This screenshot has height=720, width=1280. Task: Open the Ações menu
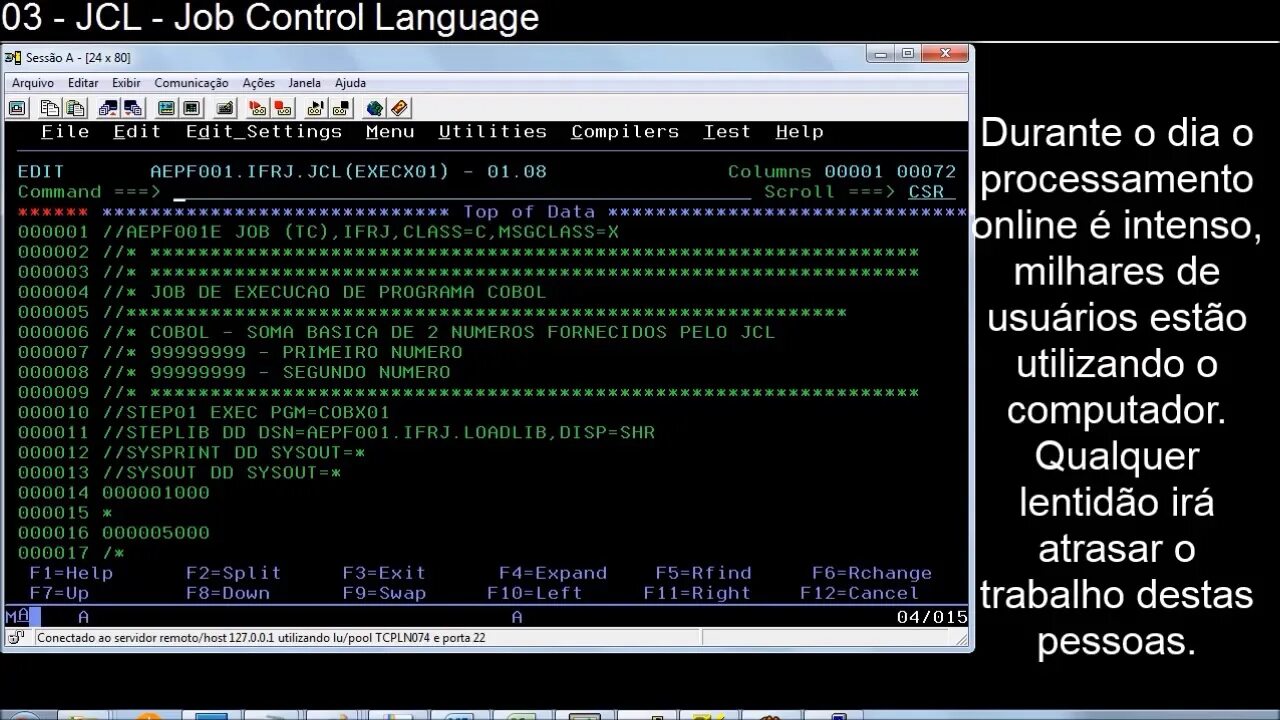(258, 83)
